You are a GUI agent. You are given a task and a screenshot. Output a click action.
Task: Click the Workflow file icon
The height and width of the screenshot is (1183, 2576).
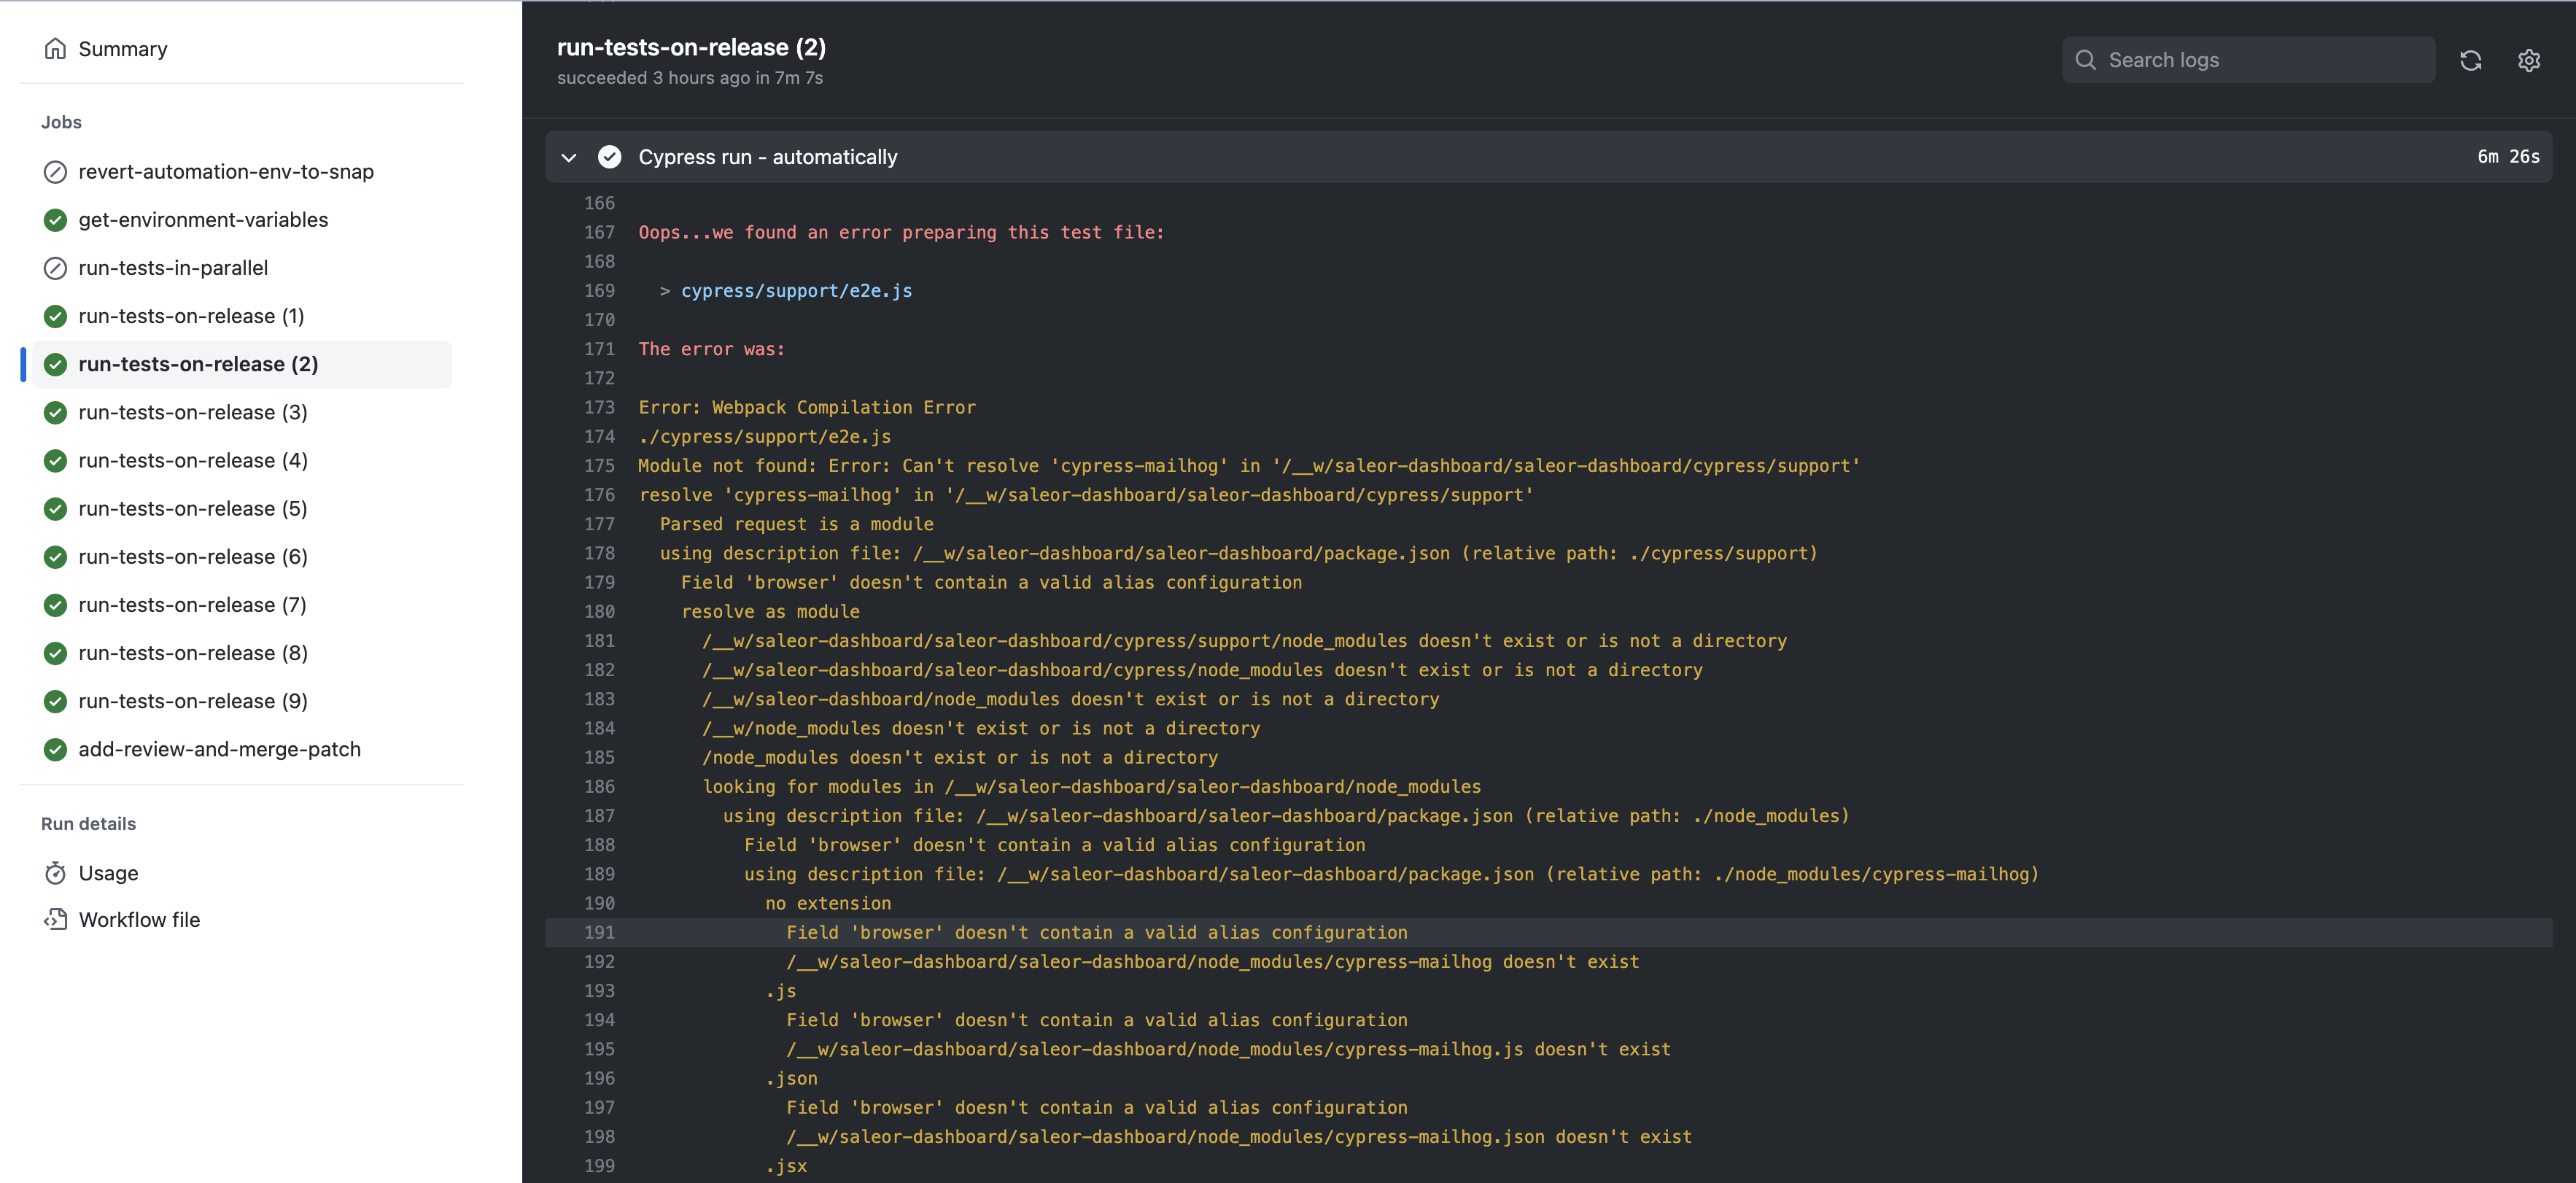click(56, 919)
